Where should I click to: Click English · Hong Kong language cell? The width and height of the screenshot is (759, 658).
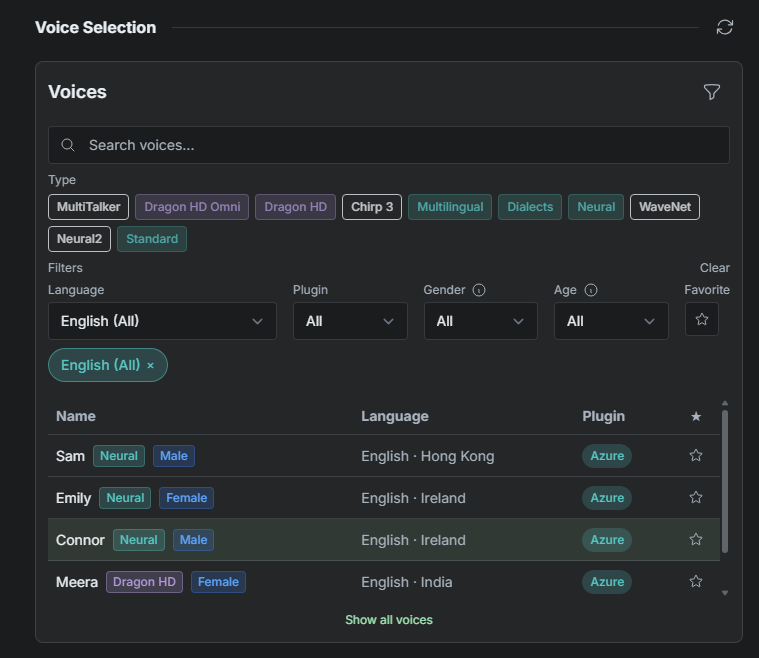coord(427,456)
